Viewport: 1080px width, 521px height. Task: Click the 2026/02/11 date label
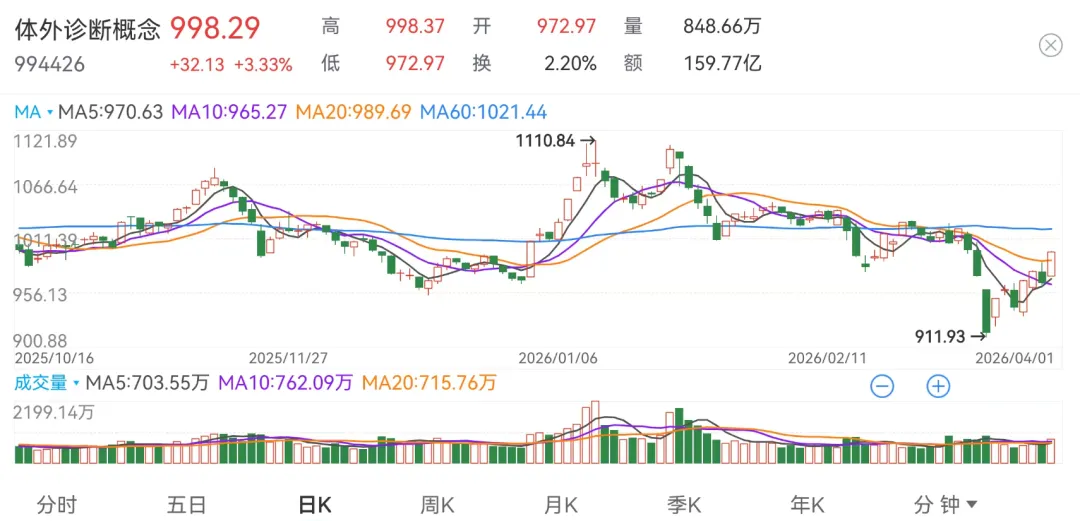click(826, 358)
